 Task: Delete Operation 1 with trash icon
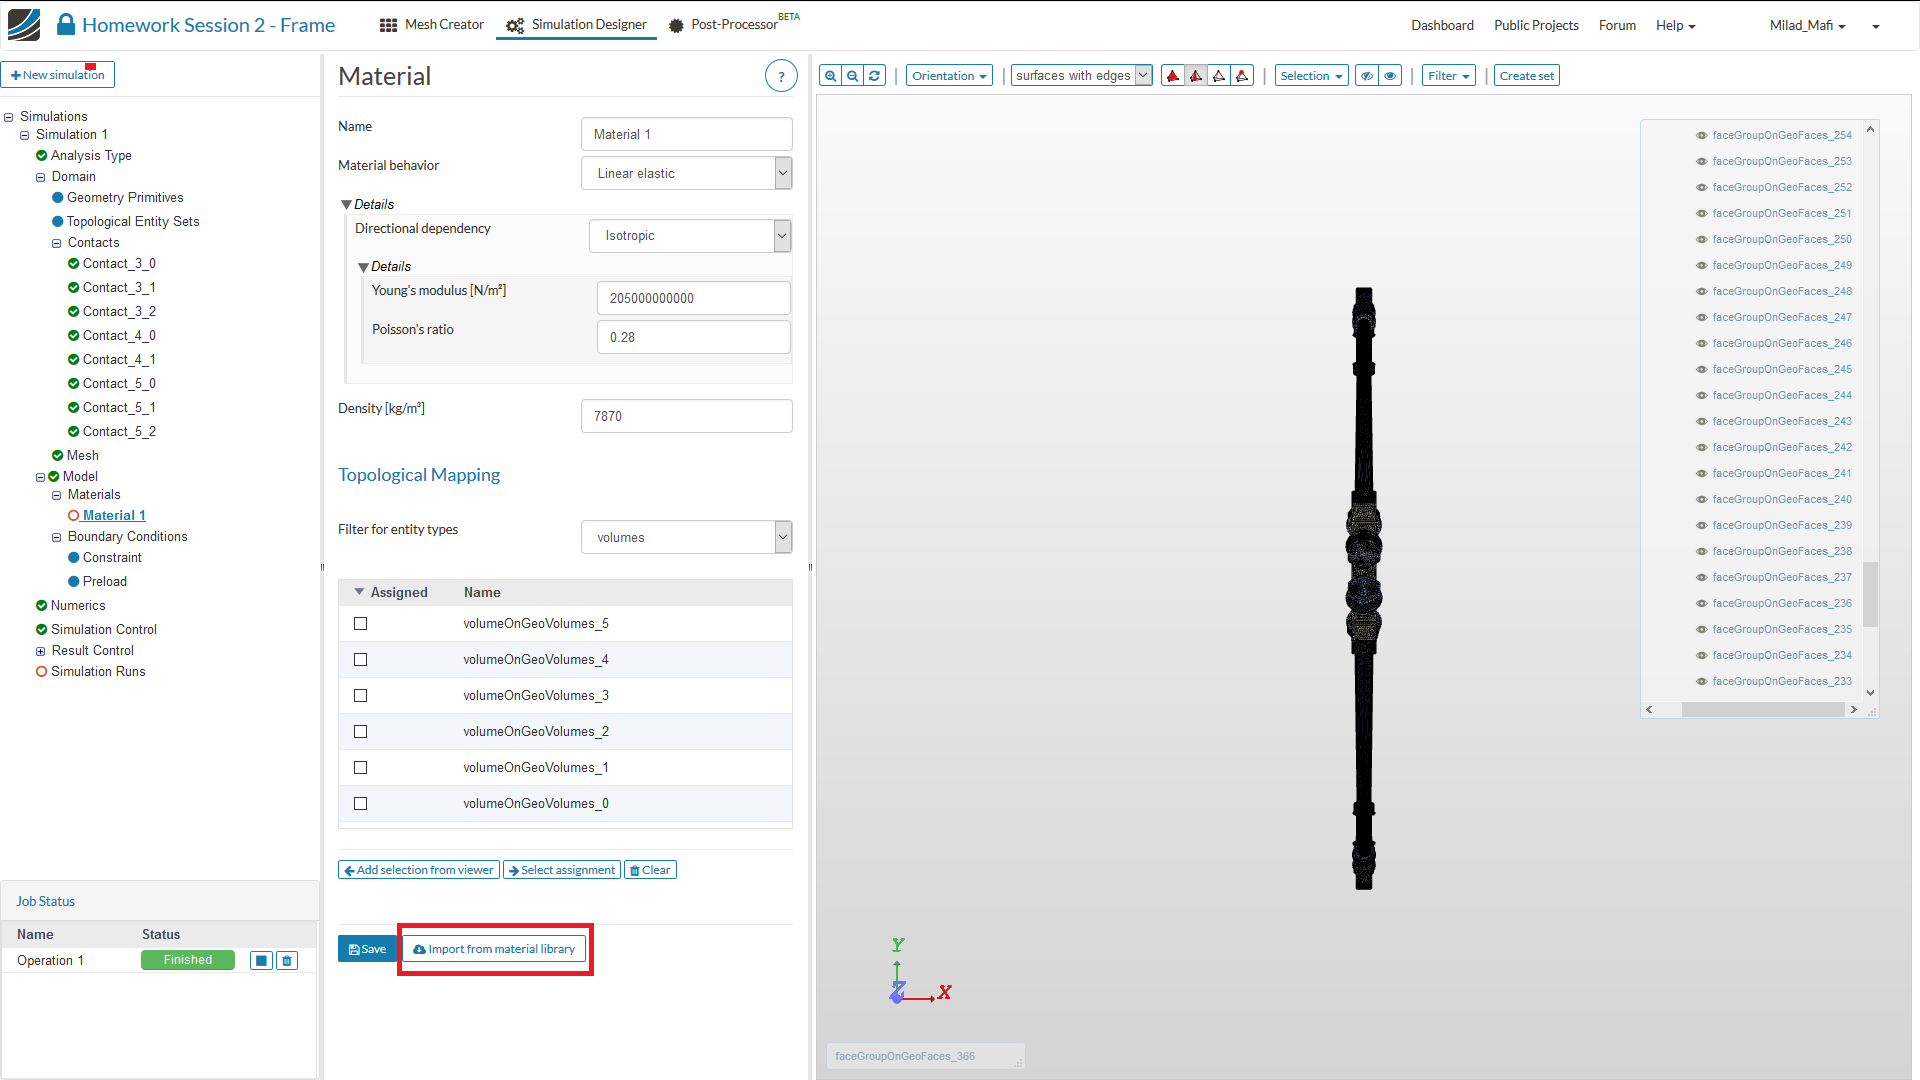(287, 960)
